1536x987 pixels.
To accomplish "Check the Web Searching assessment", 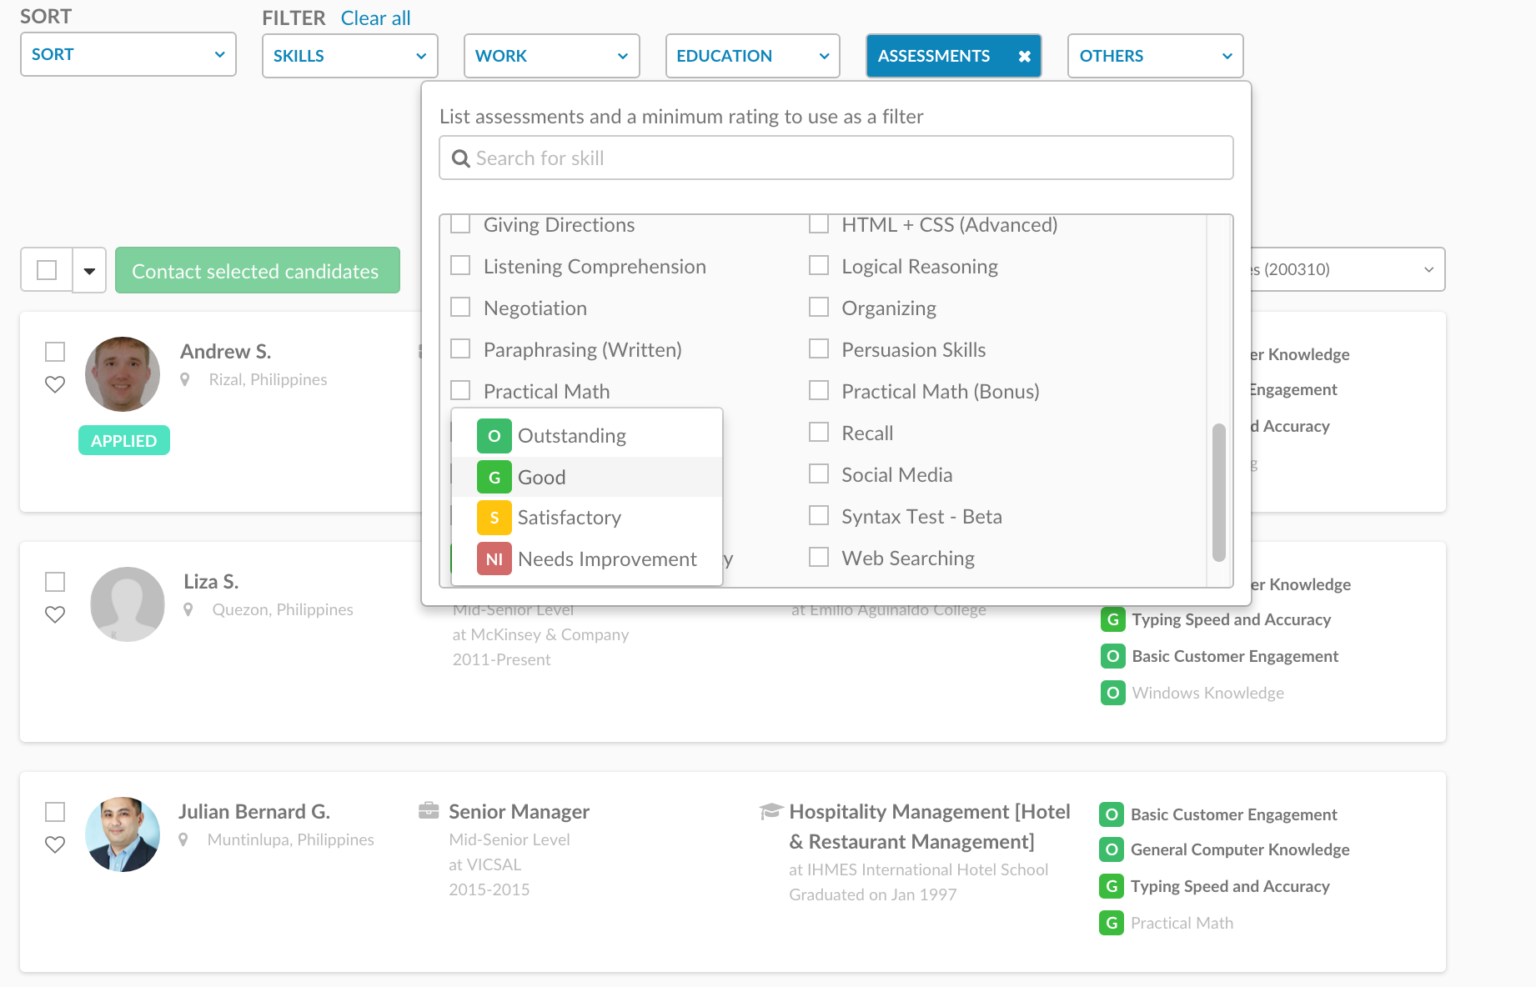I will pos(819,557).
